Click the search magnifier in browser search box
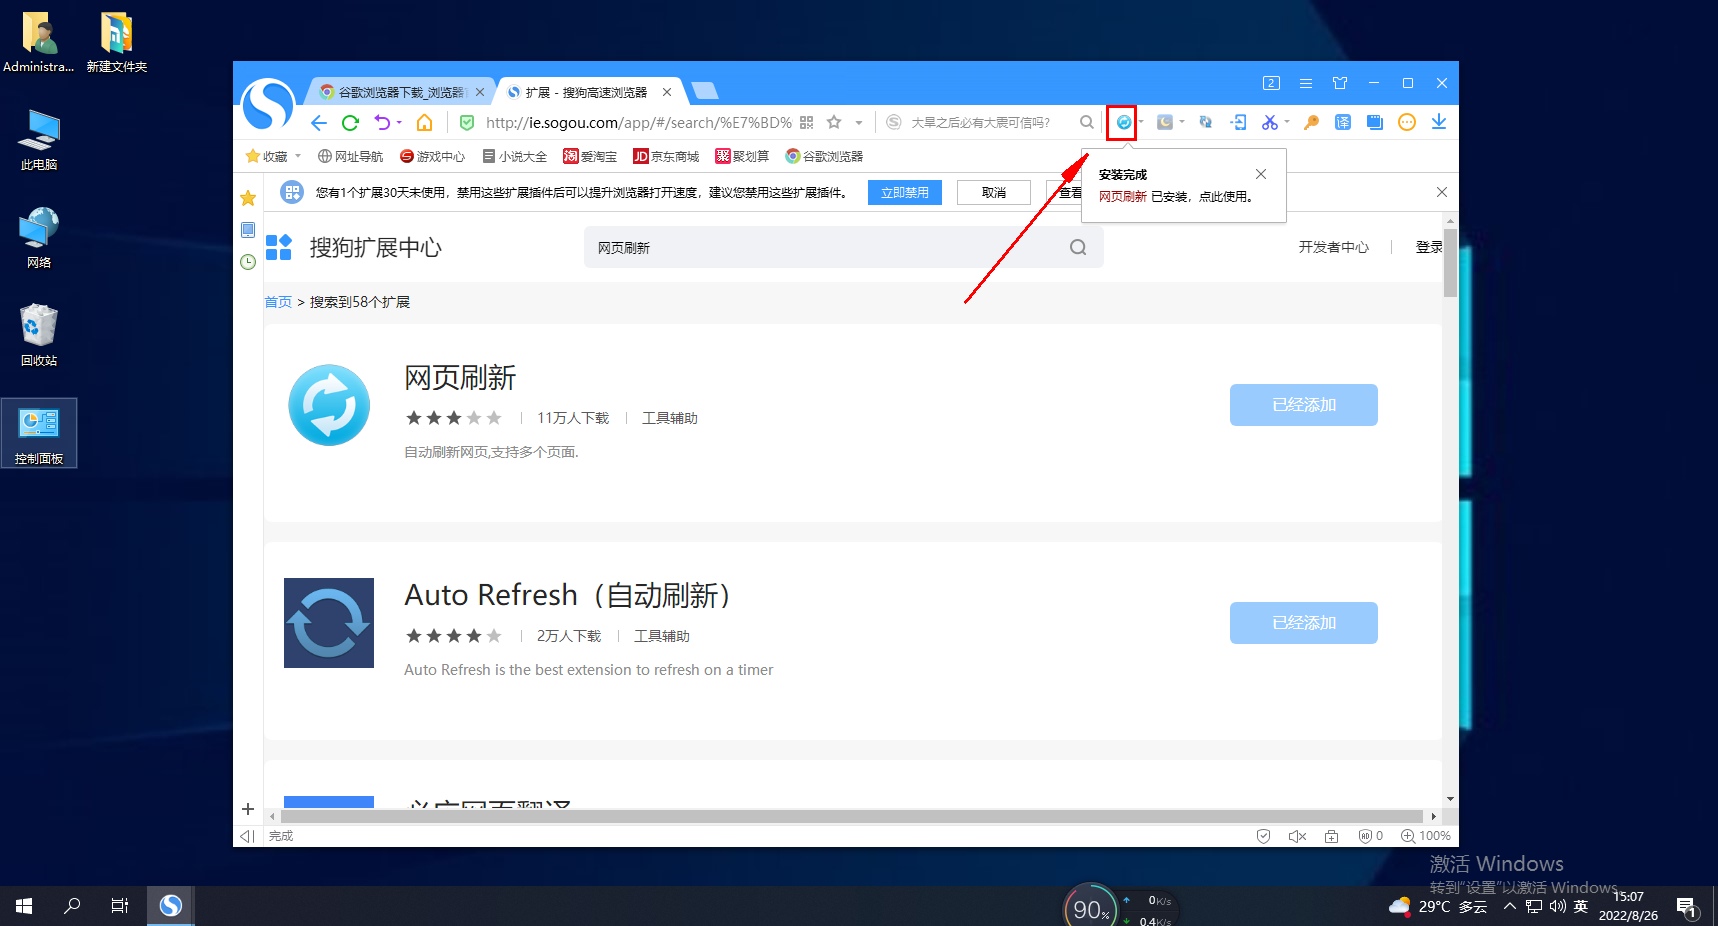 1087,122
